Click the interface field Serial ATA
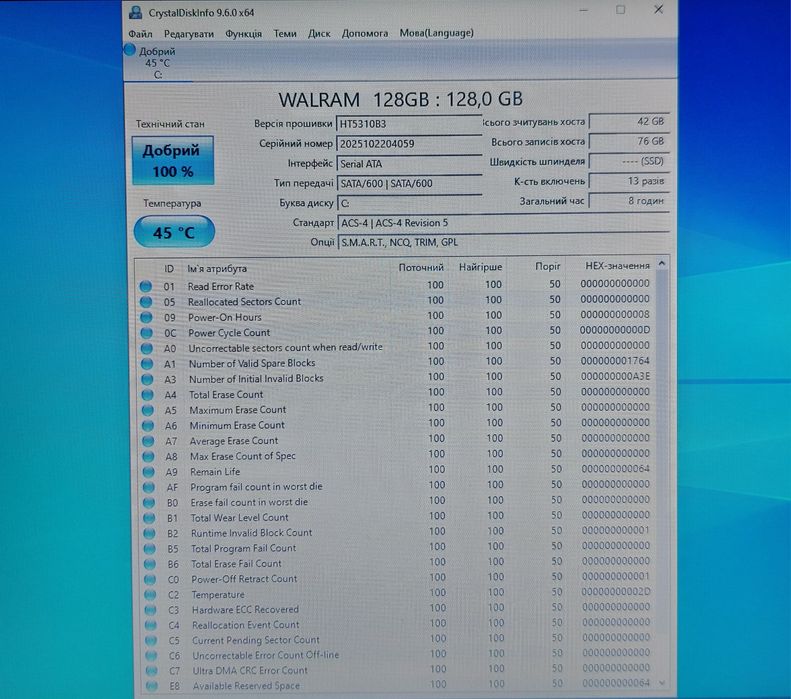This screenshot has width=791, height=699. coord(409,164)
